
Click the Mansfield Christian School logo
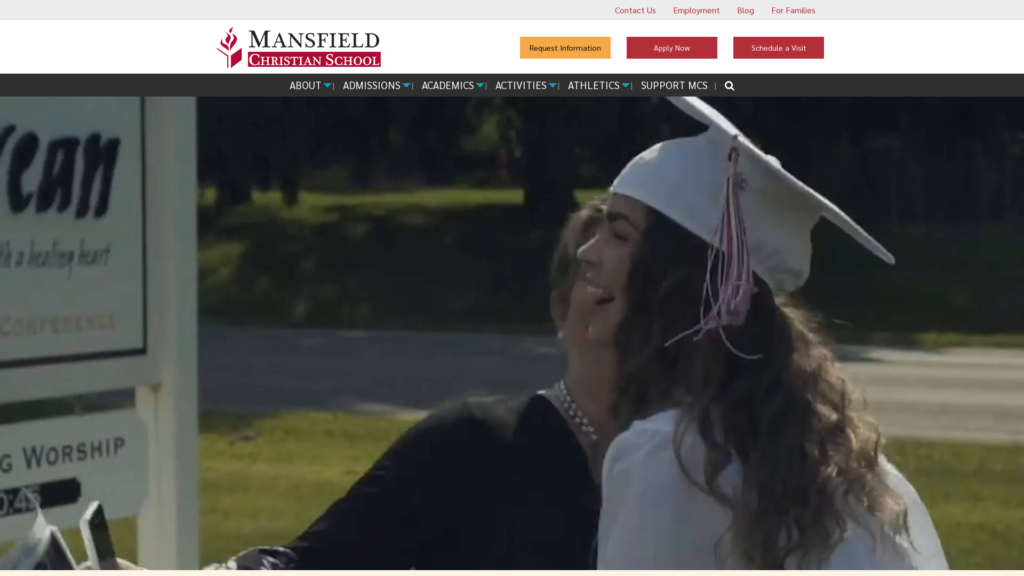click(x=299, y=48)
